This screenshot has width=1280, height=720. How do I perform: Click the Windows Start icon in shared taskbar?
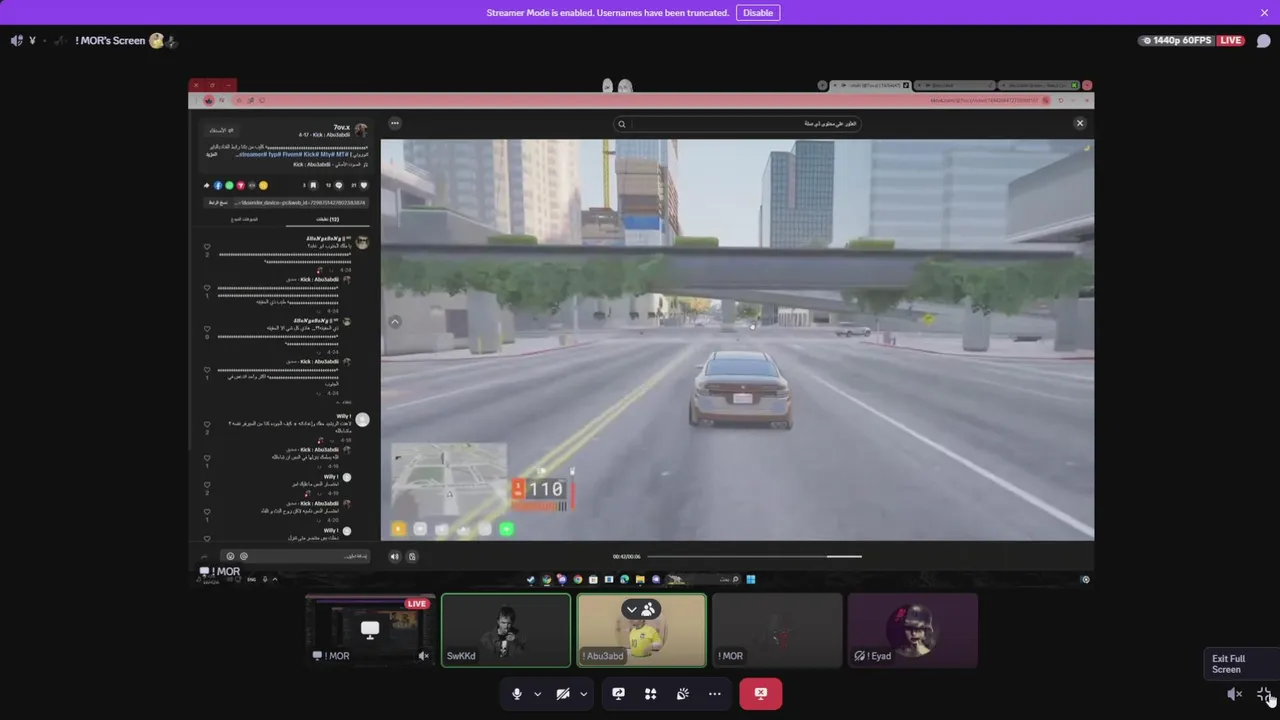[x=751, y=579]
